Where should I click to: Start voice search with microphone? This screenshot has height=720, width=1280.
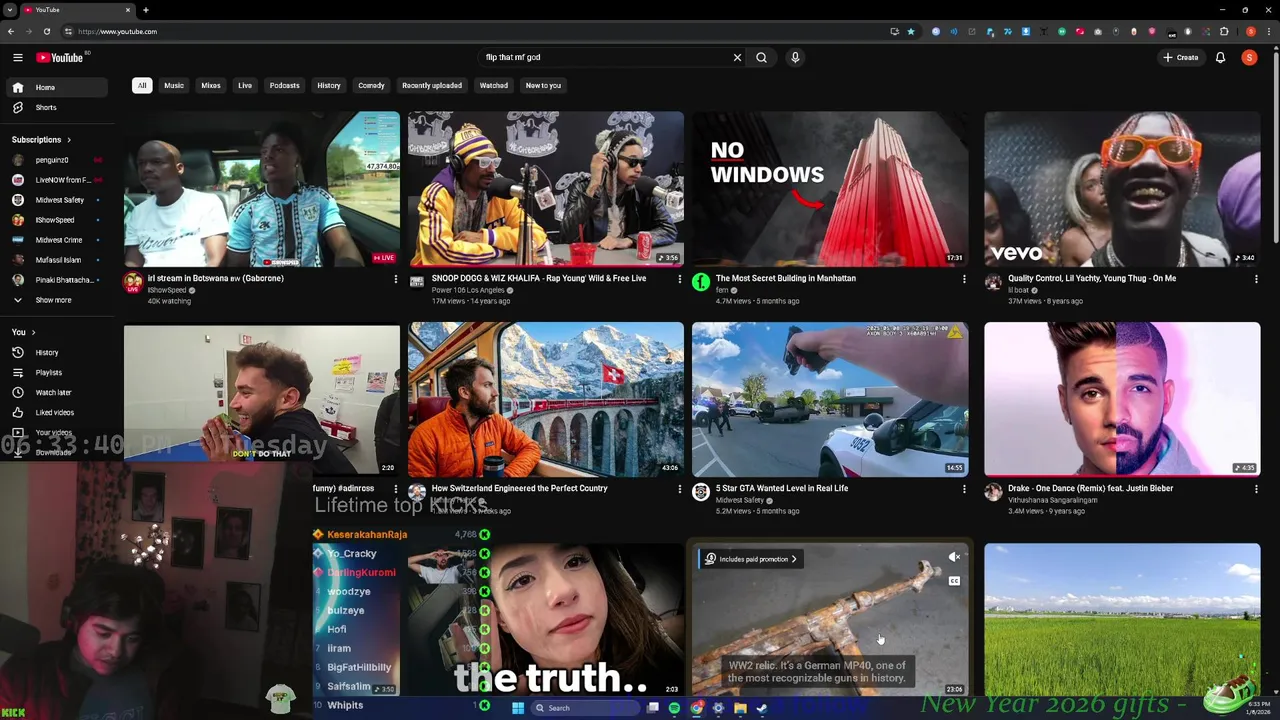(x=795, y=58)
